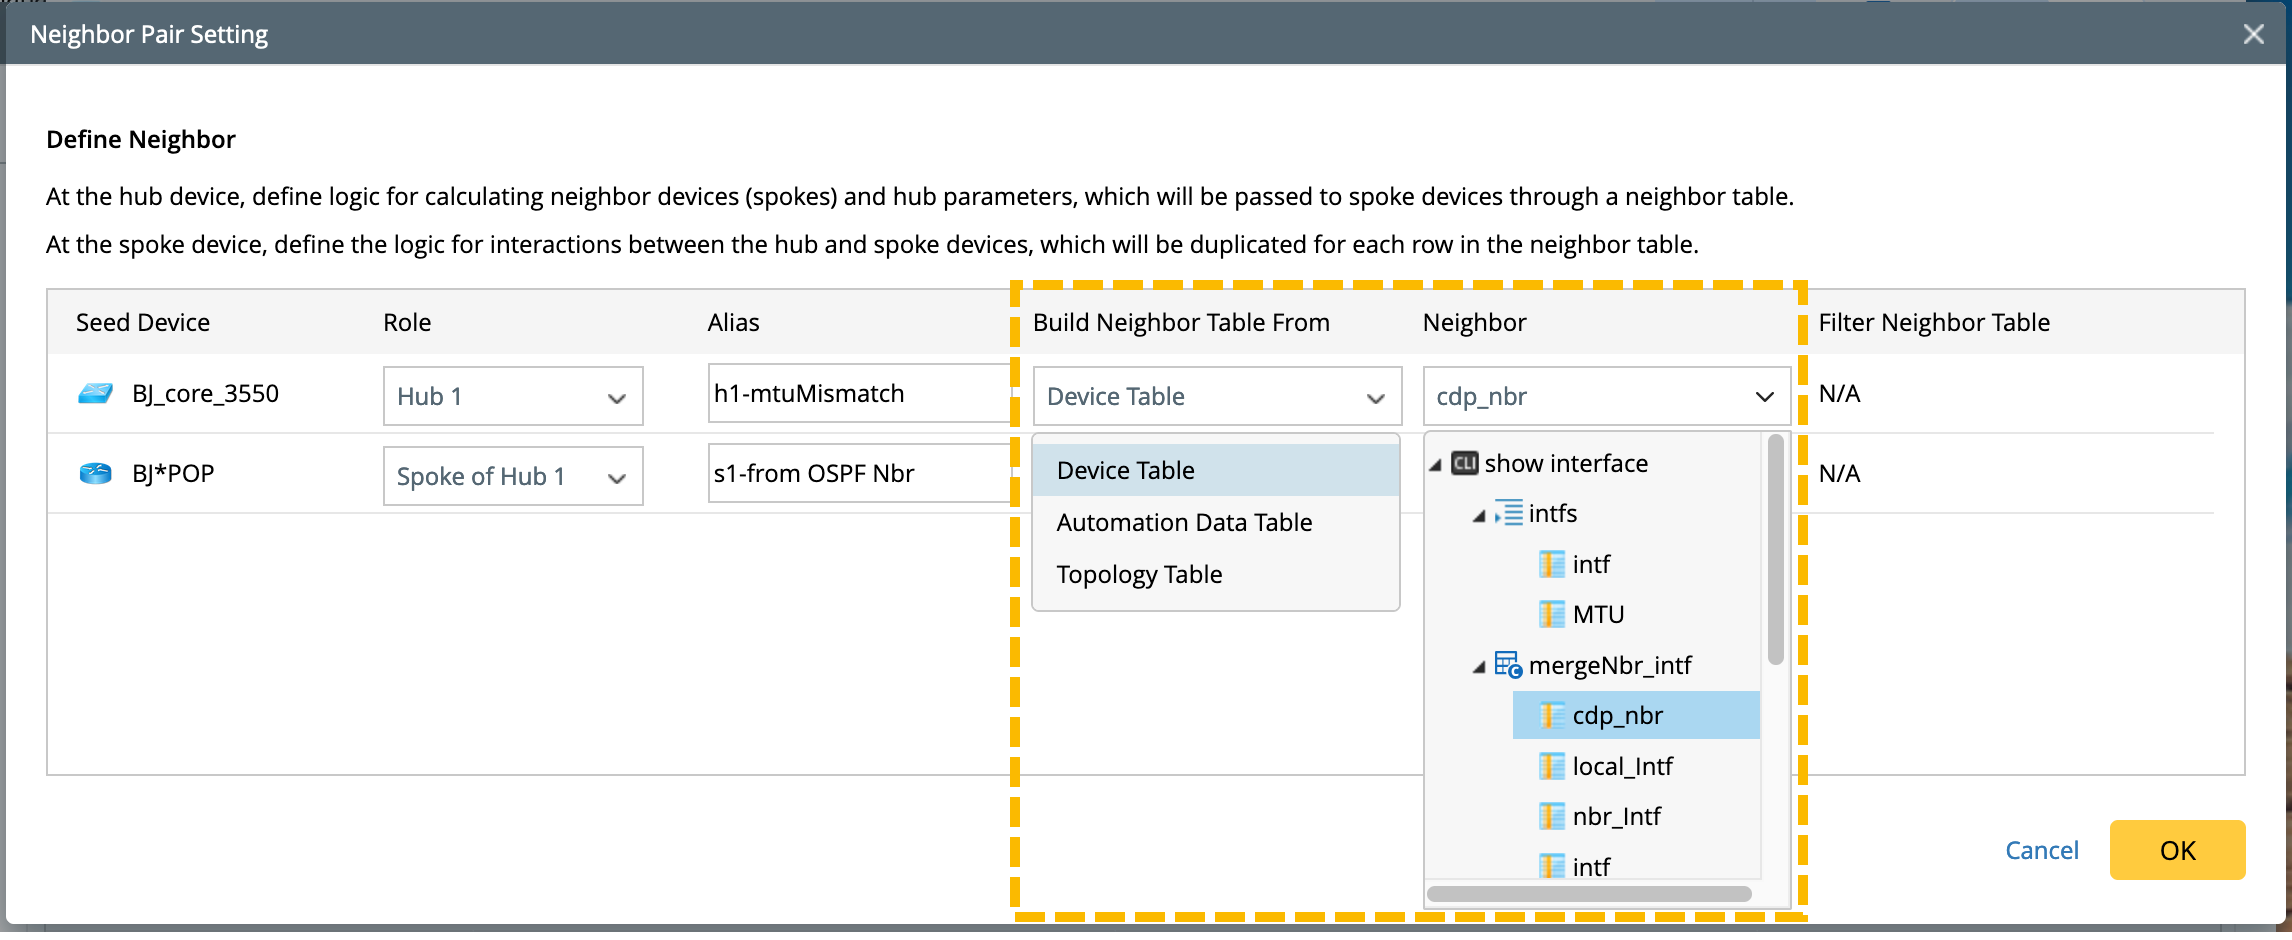The width and height of the screenshot is (2292, 940).
Task: Open the cdp_nbr Neighbor dropdown
Action: [x=1606, y=397]
